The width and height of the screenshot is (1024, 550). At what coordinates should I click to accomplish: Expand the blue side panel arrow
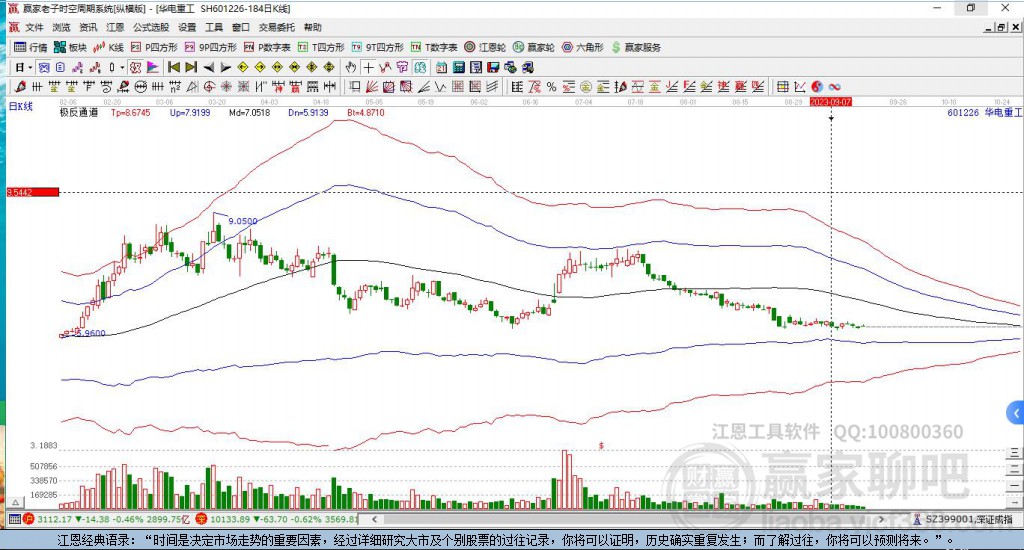pos(1016,413)
